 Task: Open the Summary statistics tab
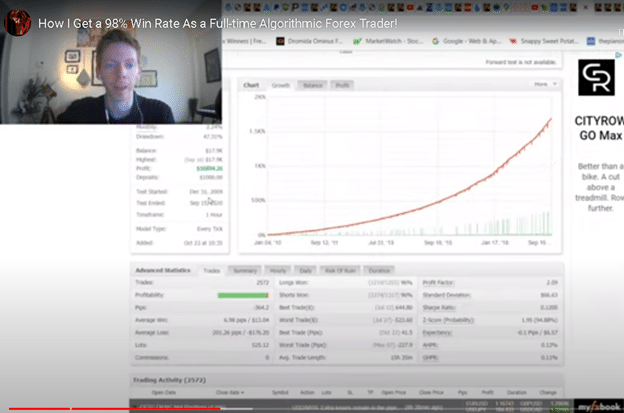(x=244, y=270)
